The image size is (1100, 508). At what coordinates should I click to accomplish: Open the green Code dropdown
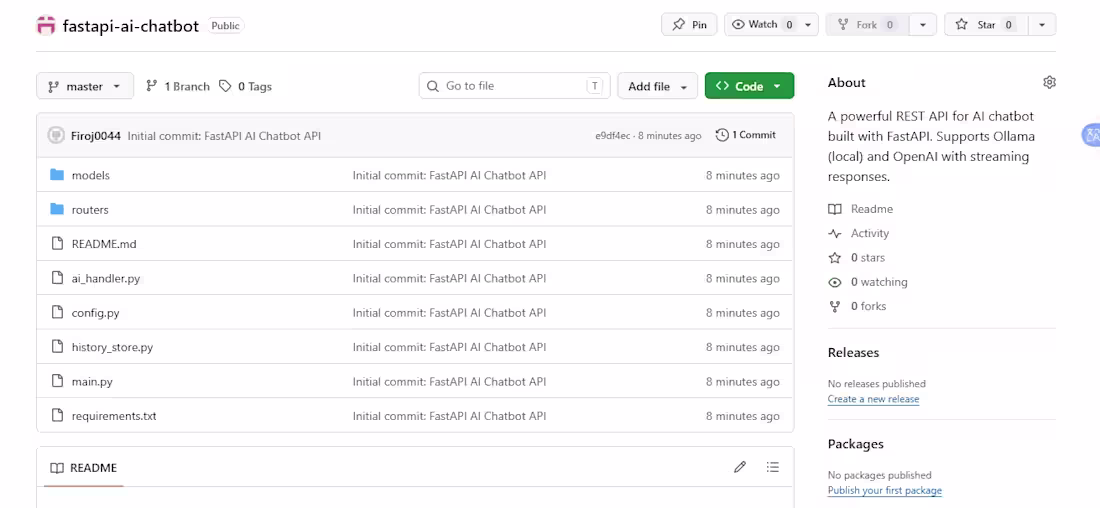click(x=749, y=86)
